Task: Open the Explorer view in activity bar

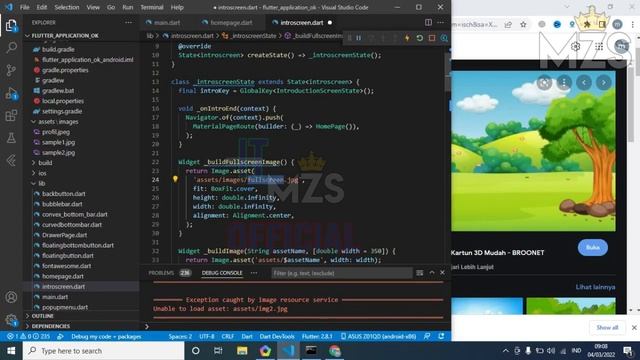Action: click(11, 26)
